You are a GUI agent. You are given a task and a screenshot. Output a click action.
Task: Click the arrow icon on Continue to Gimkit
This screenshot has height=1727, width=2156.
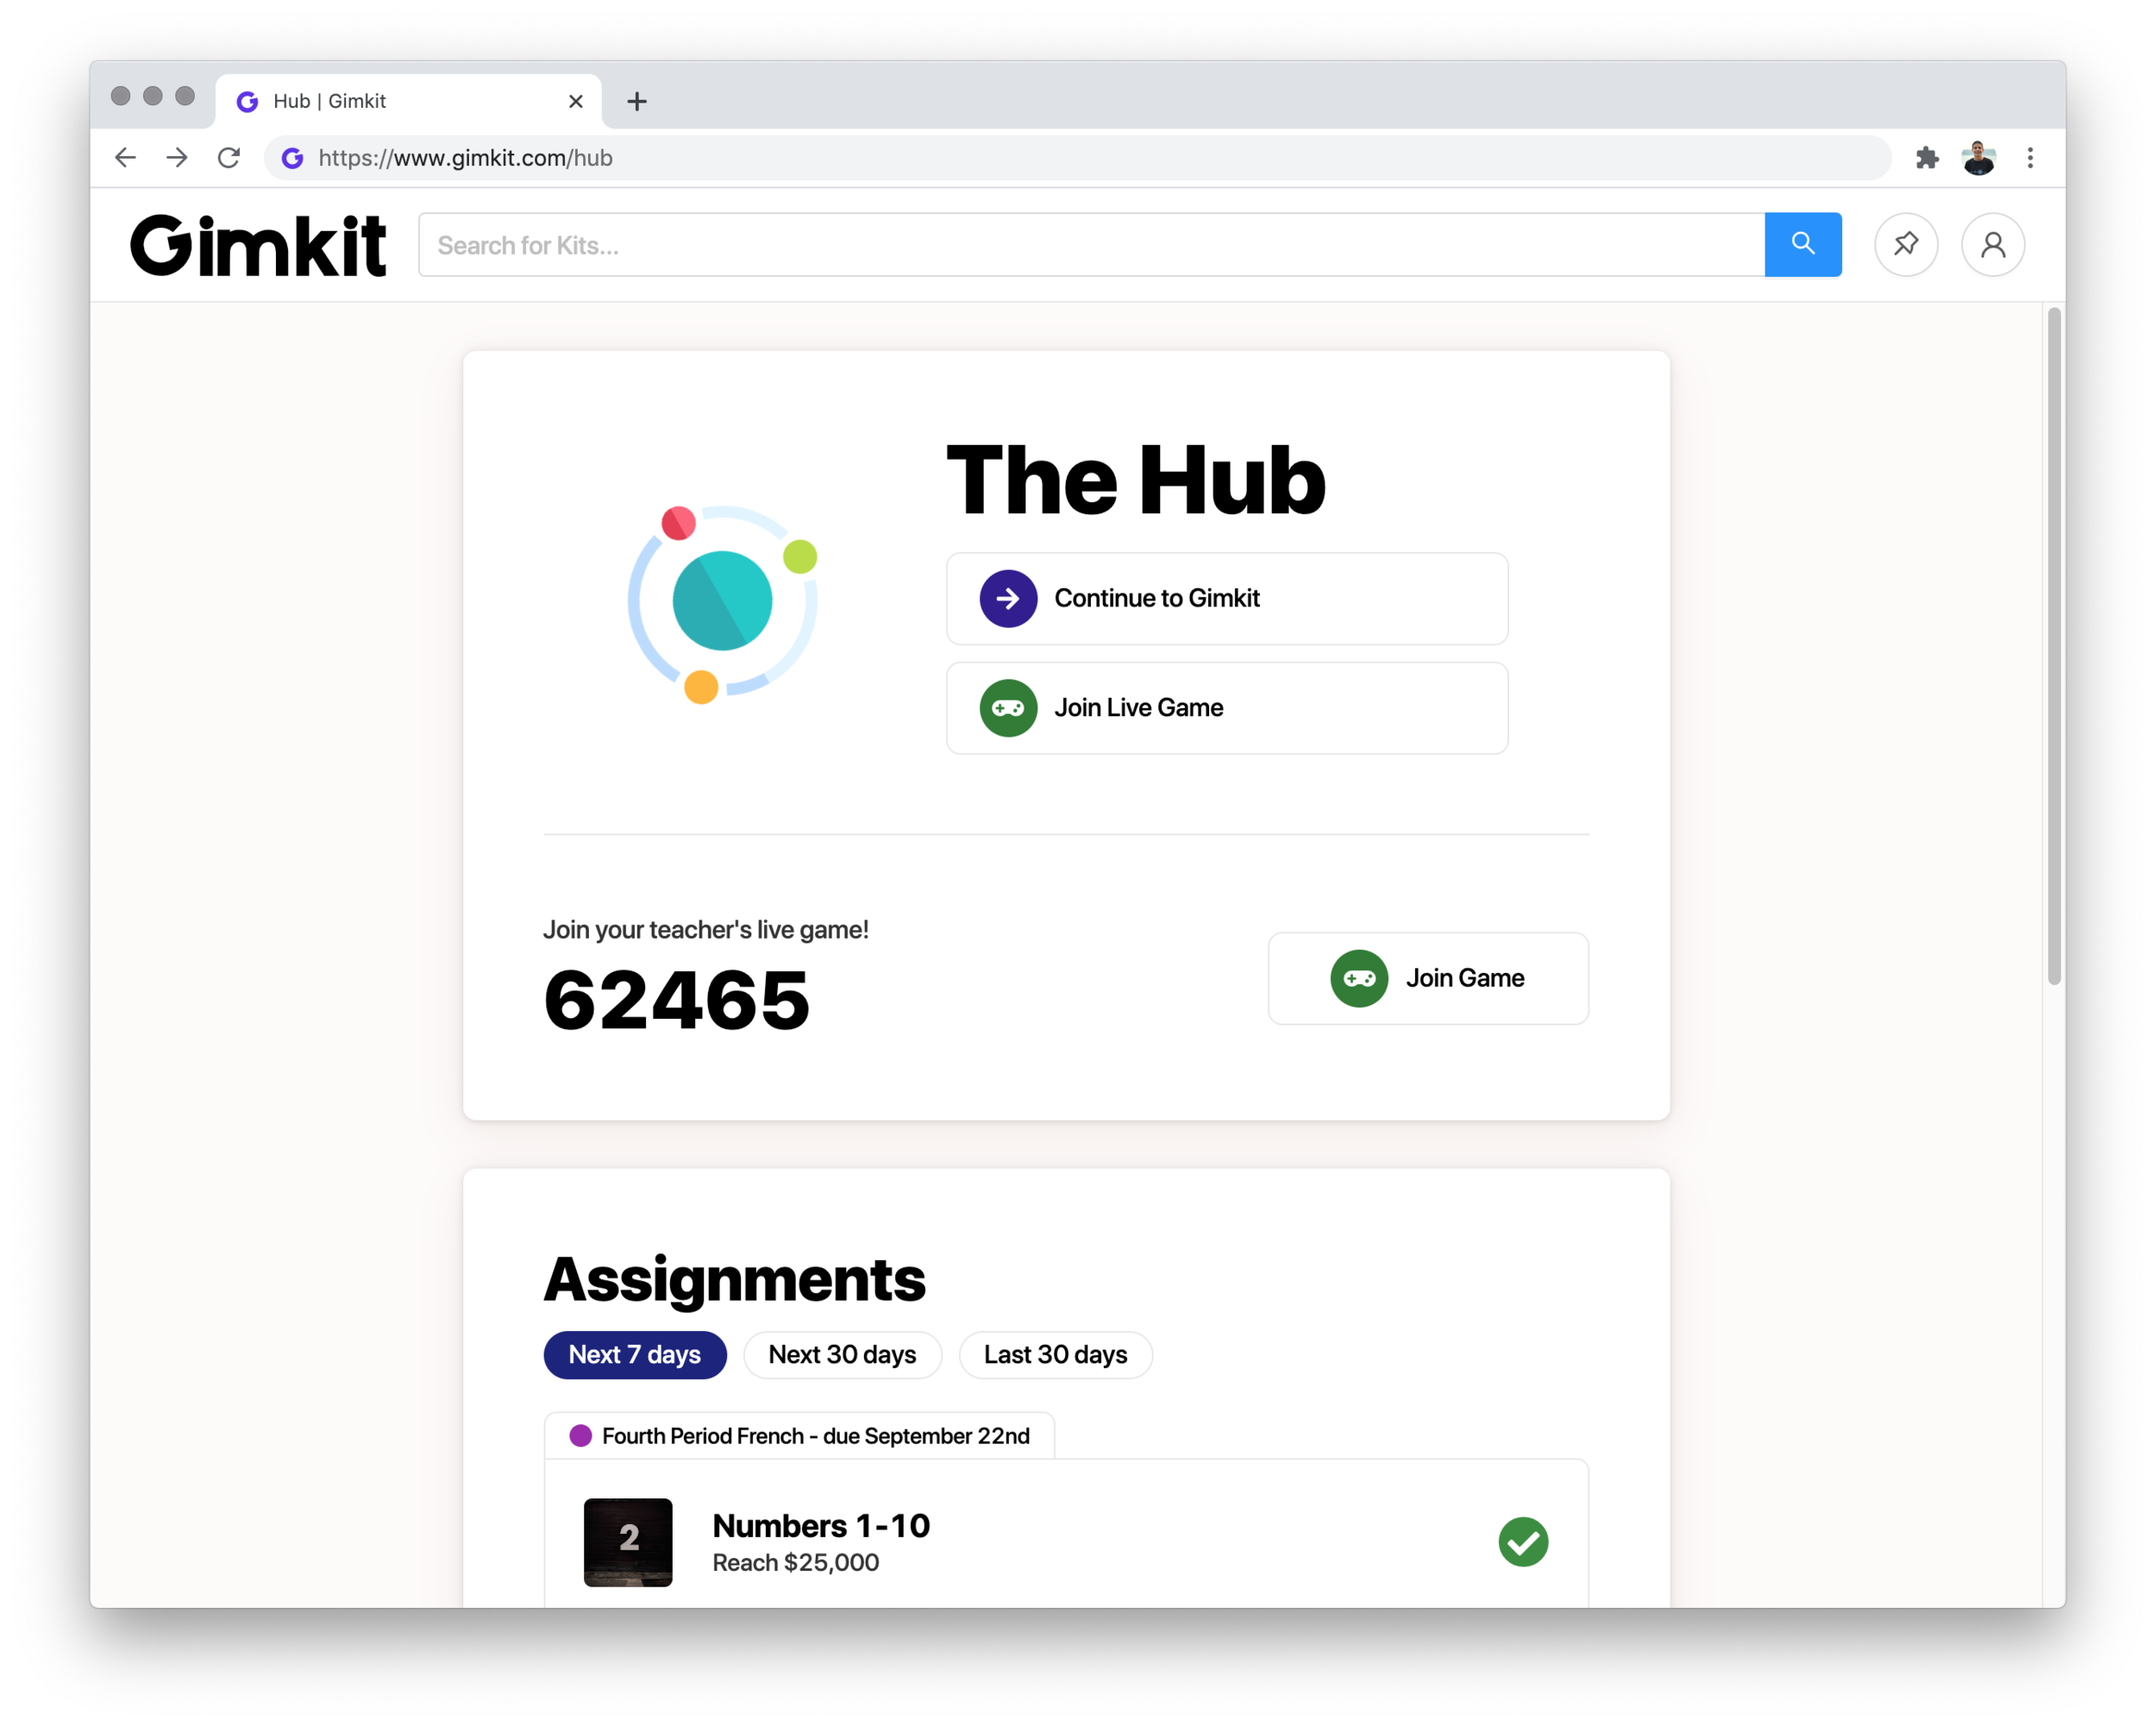[x=1009, y=598]
